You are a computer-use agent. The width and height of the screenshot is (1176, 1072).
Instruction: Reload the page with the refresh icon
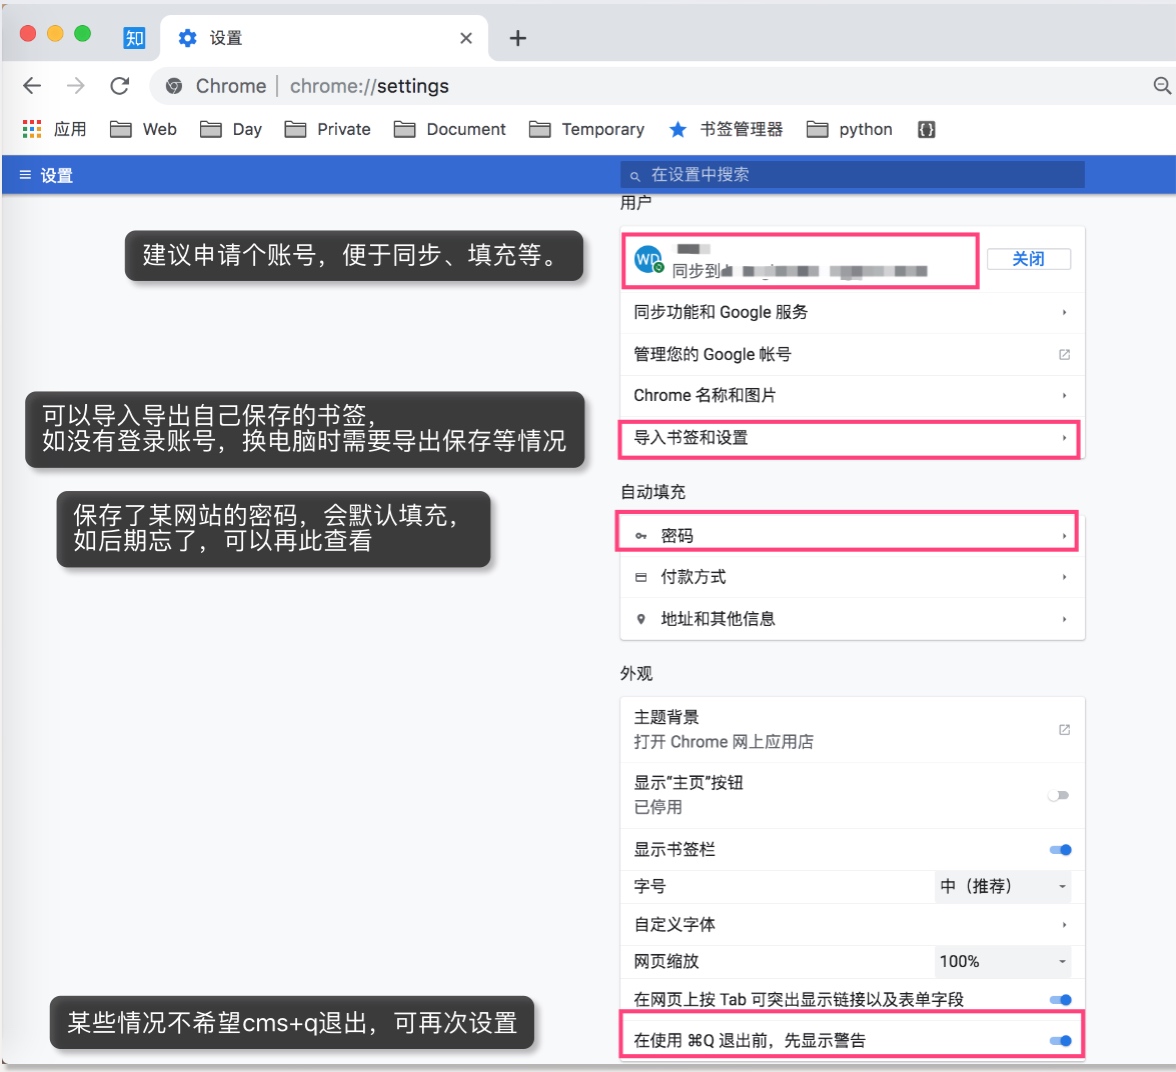(120, 86)
